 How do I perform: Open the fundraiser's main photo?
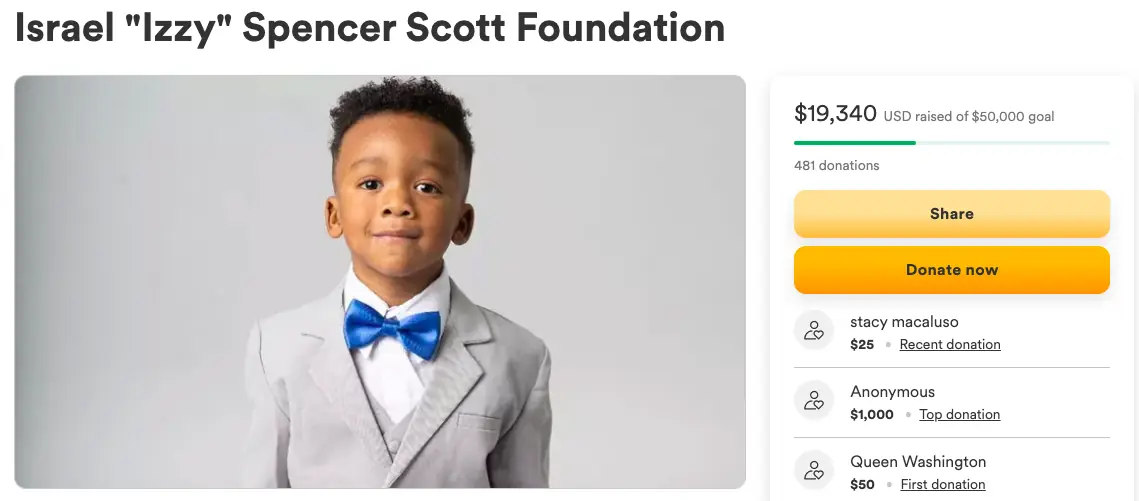[380, 282]
